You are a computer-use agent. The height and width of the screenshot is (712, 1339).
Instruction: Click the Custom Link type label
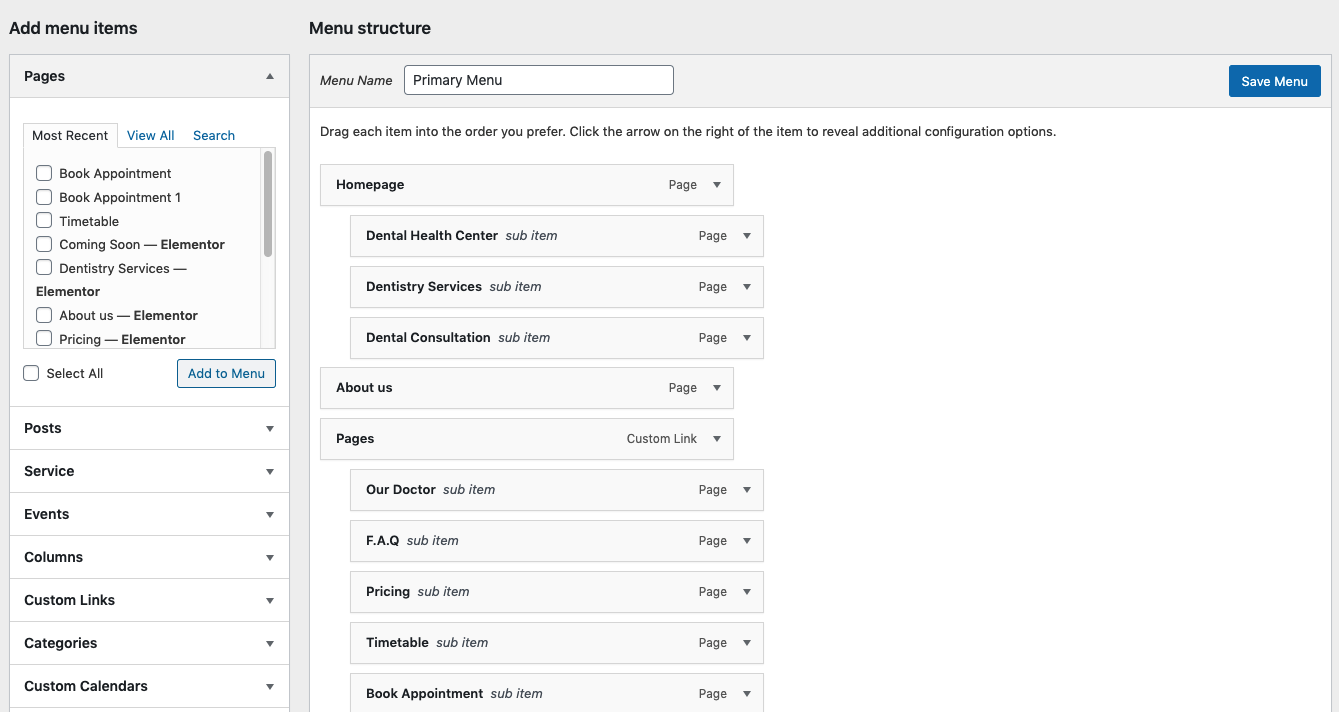point(662,439)
